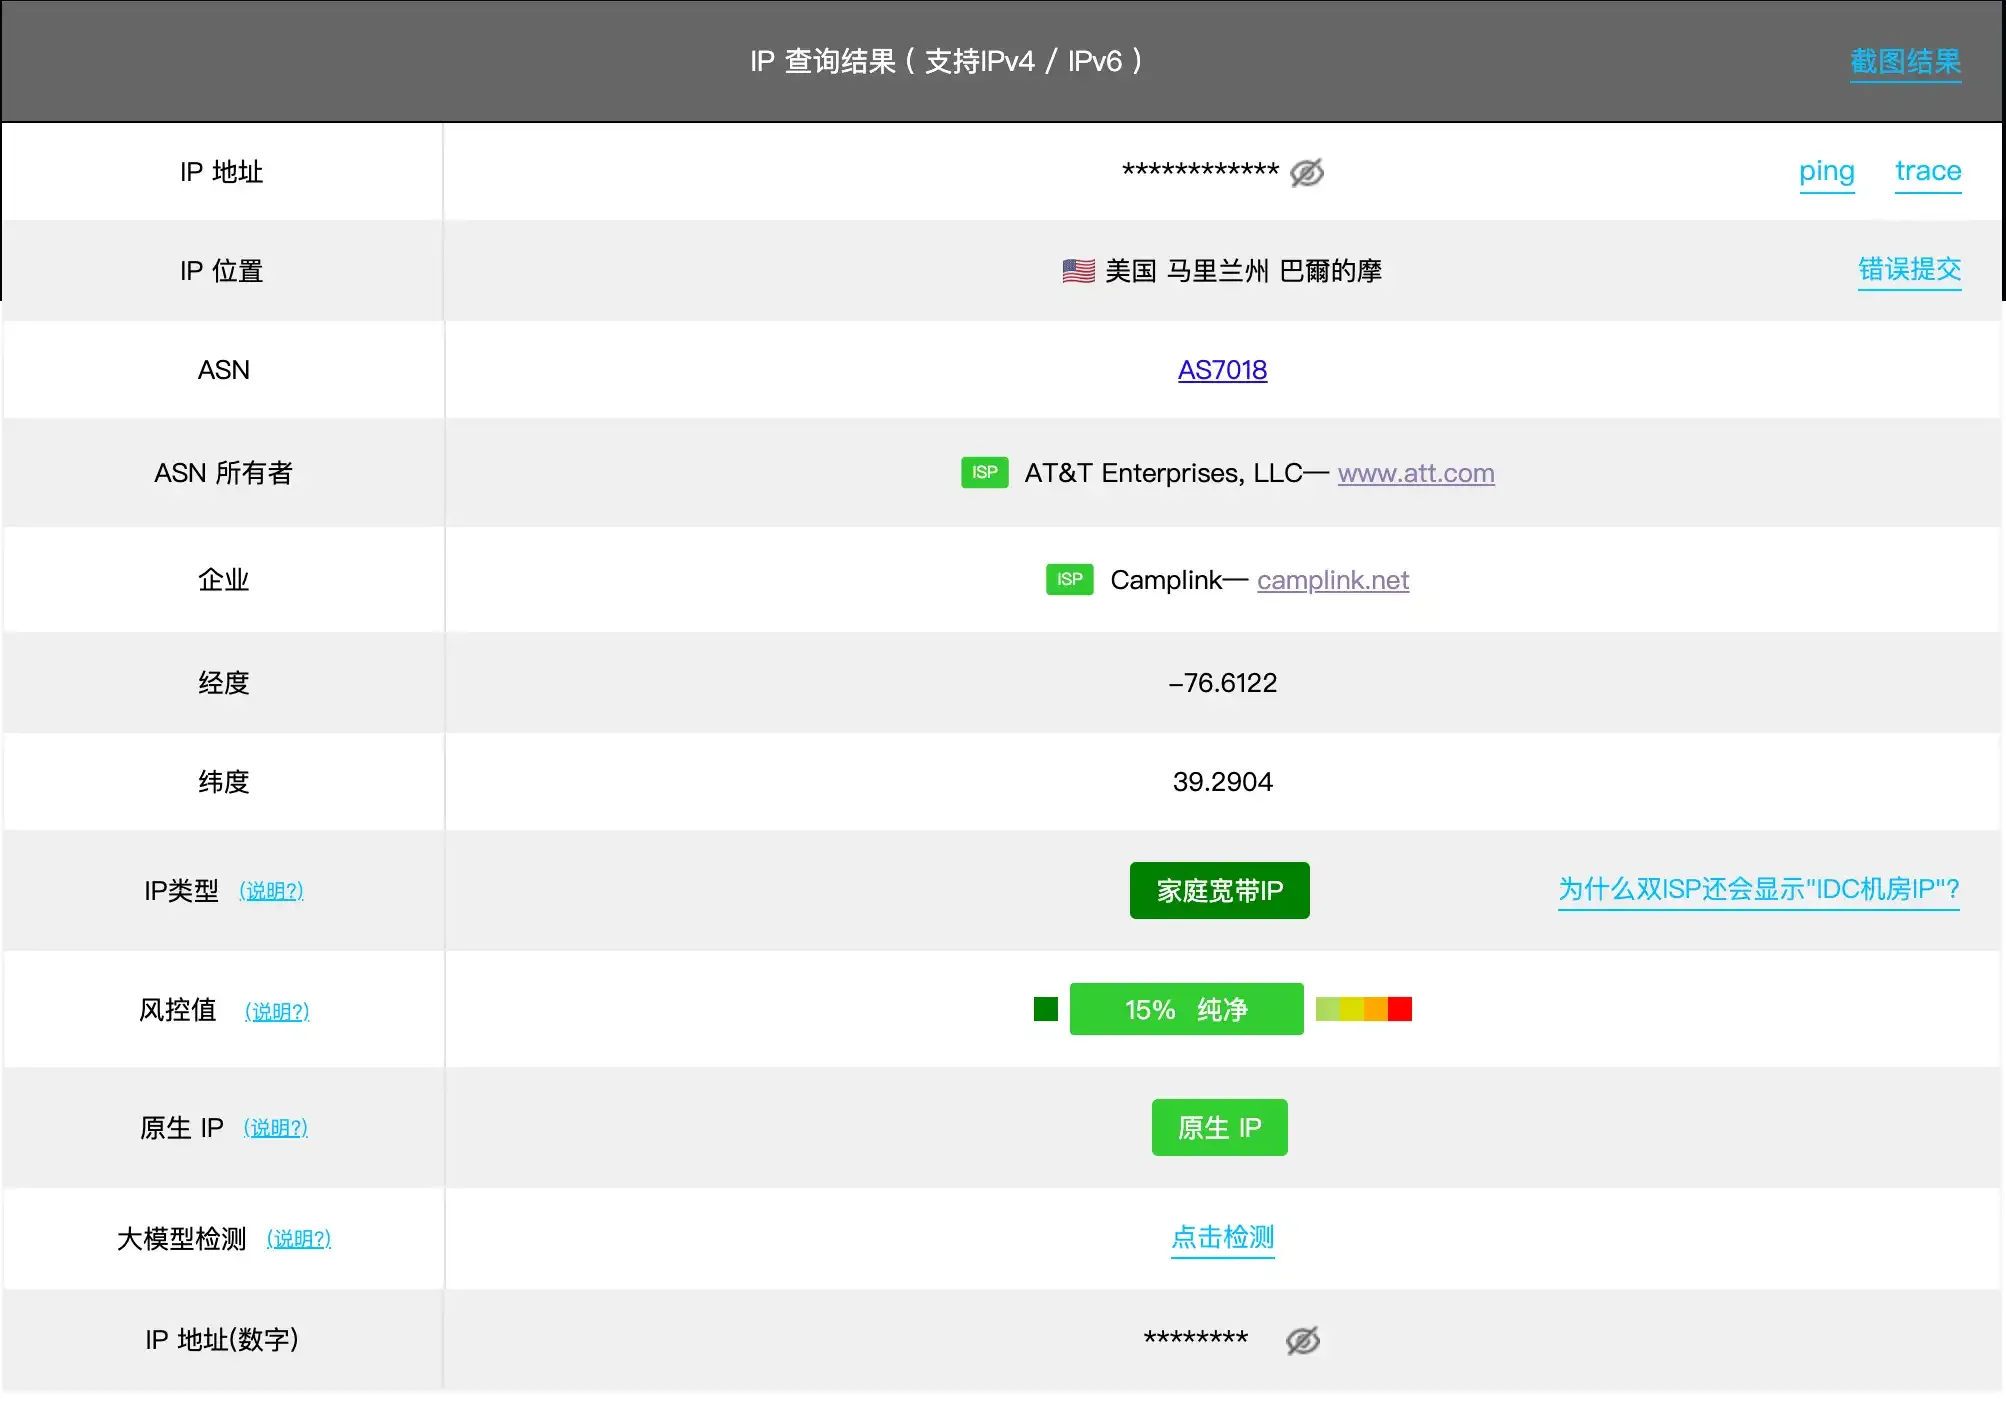Click the ISP badge next to AT&T Enterprises
The image size is (2006, 1404).
pos(984,472)
